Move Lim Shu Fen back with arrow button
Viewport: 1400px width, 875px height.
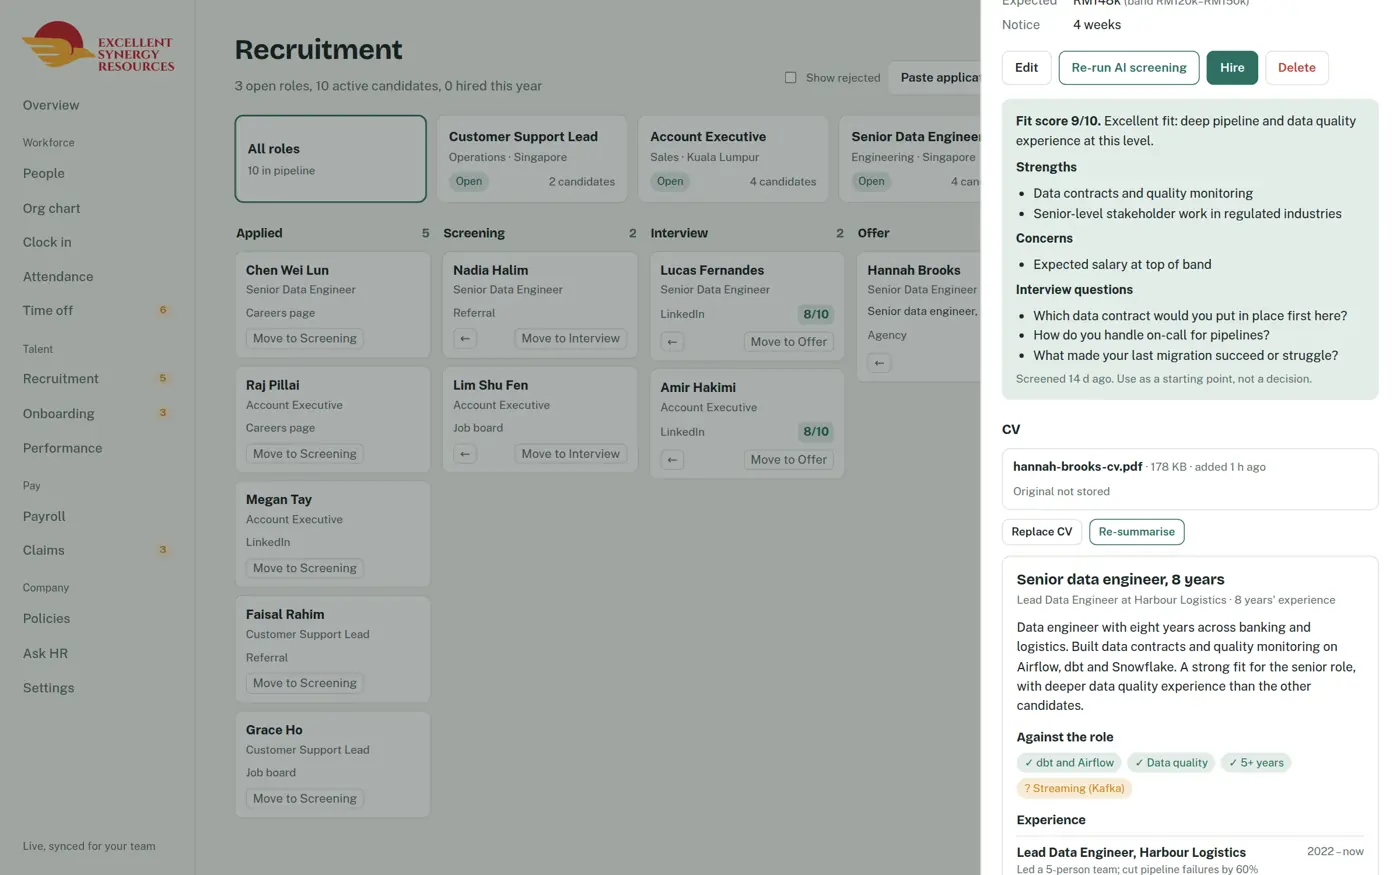[465, 454]
